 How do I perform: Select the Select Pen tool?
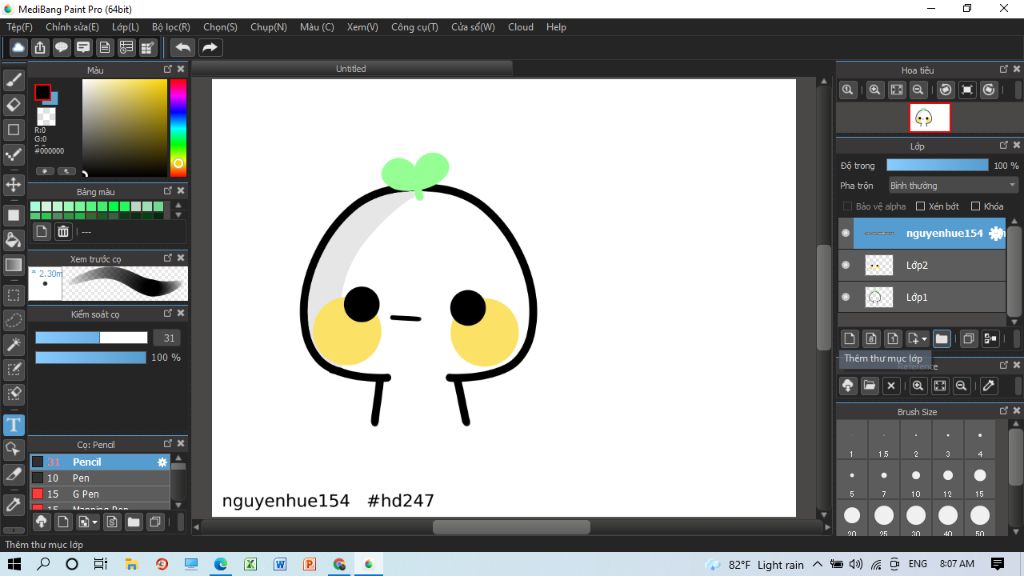point(14,369)
